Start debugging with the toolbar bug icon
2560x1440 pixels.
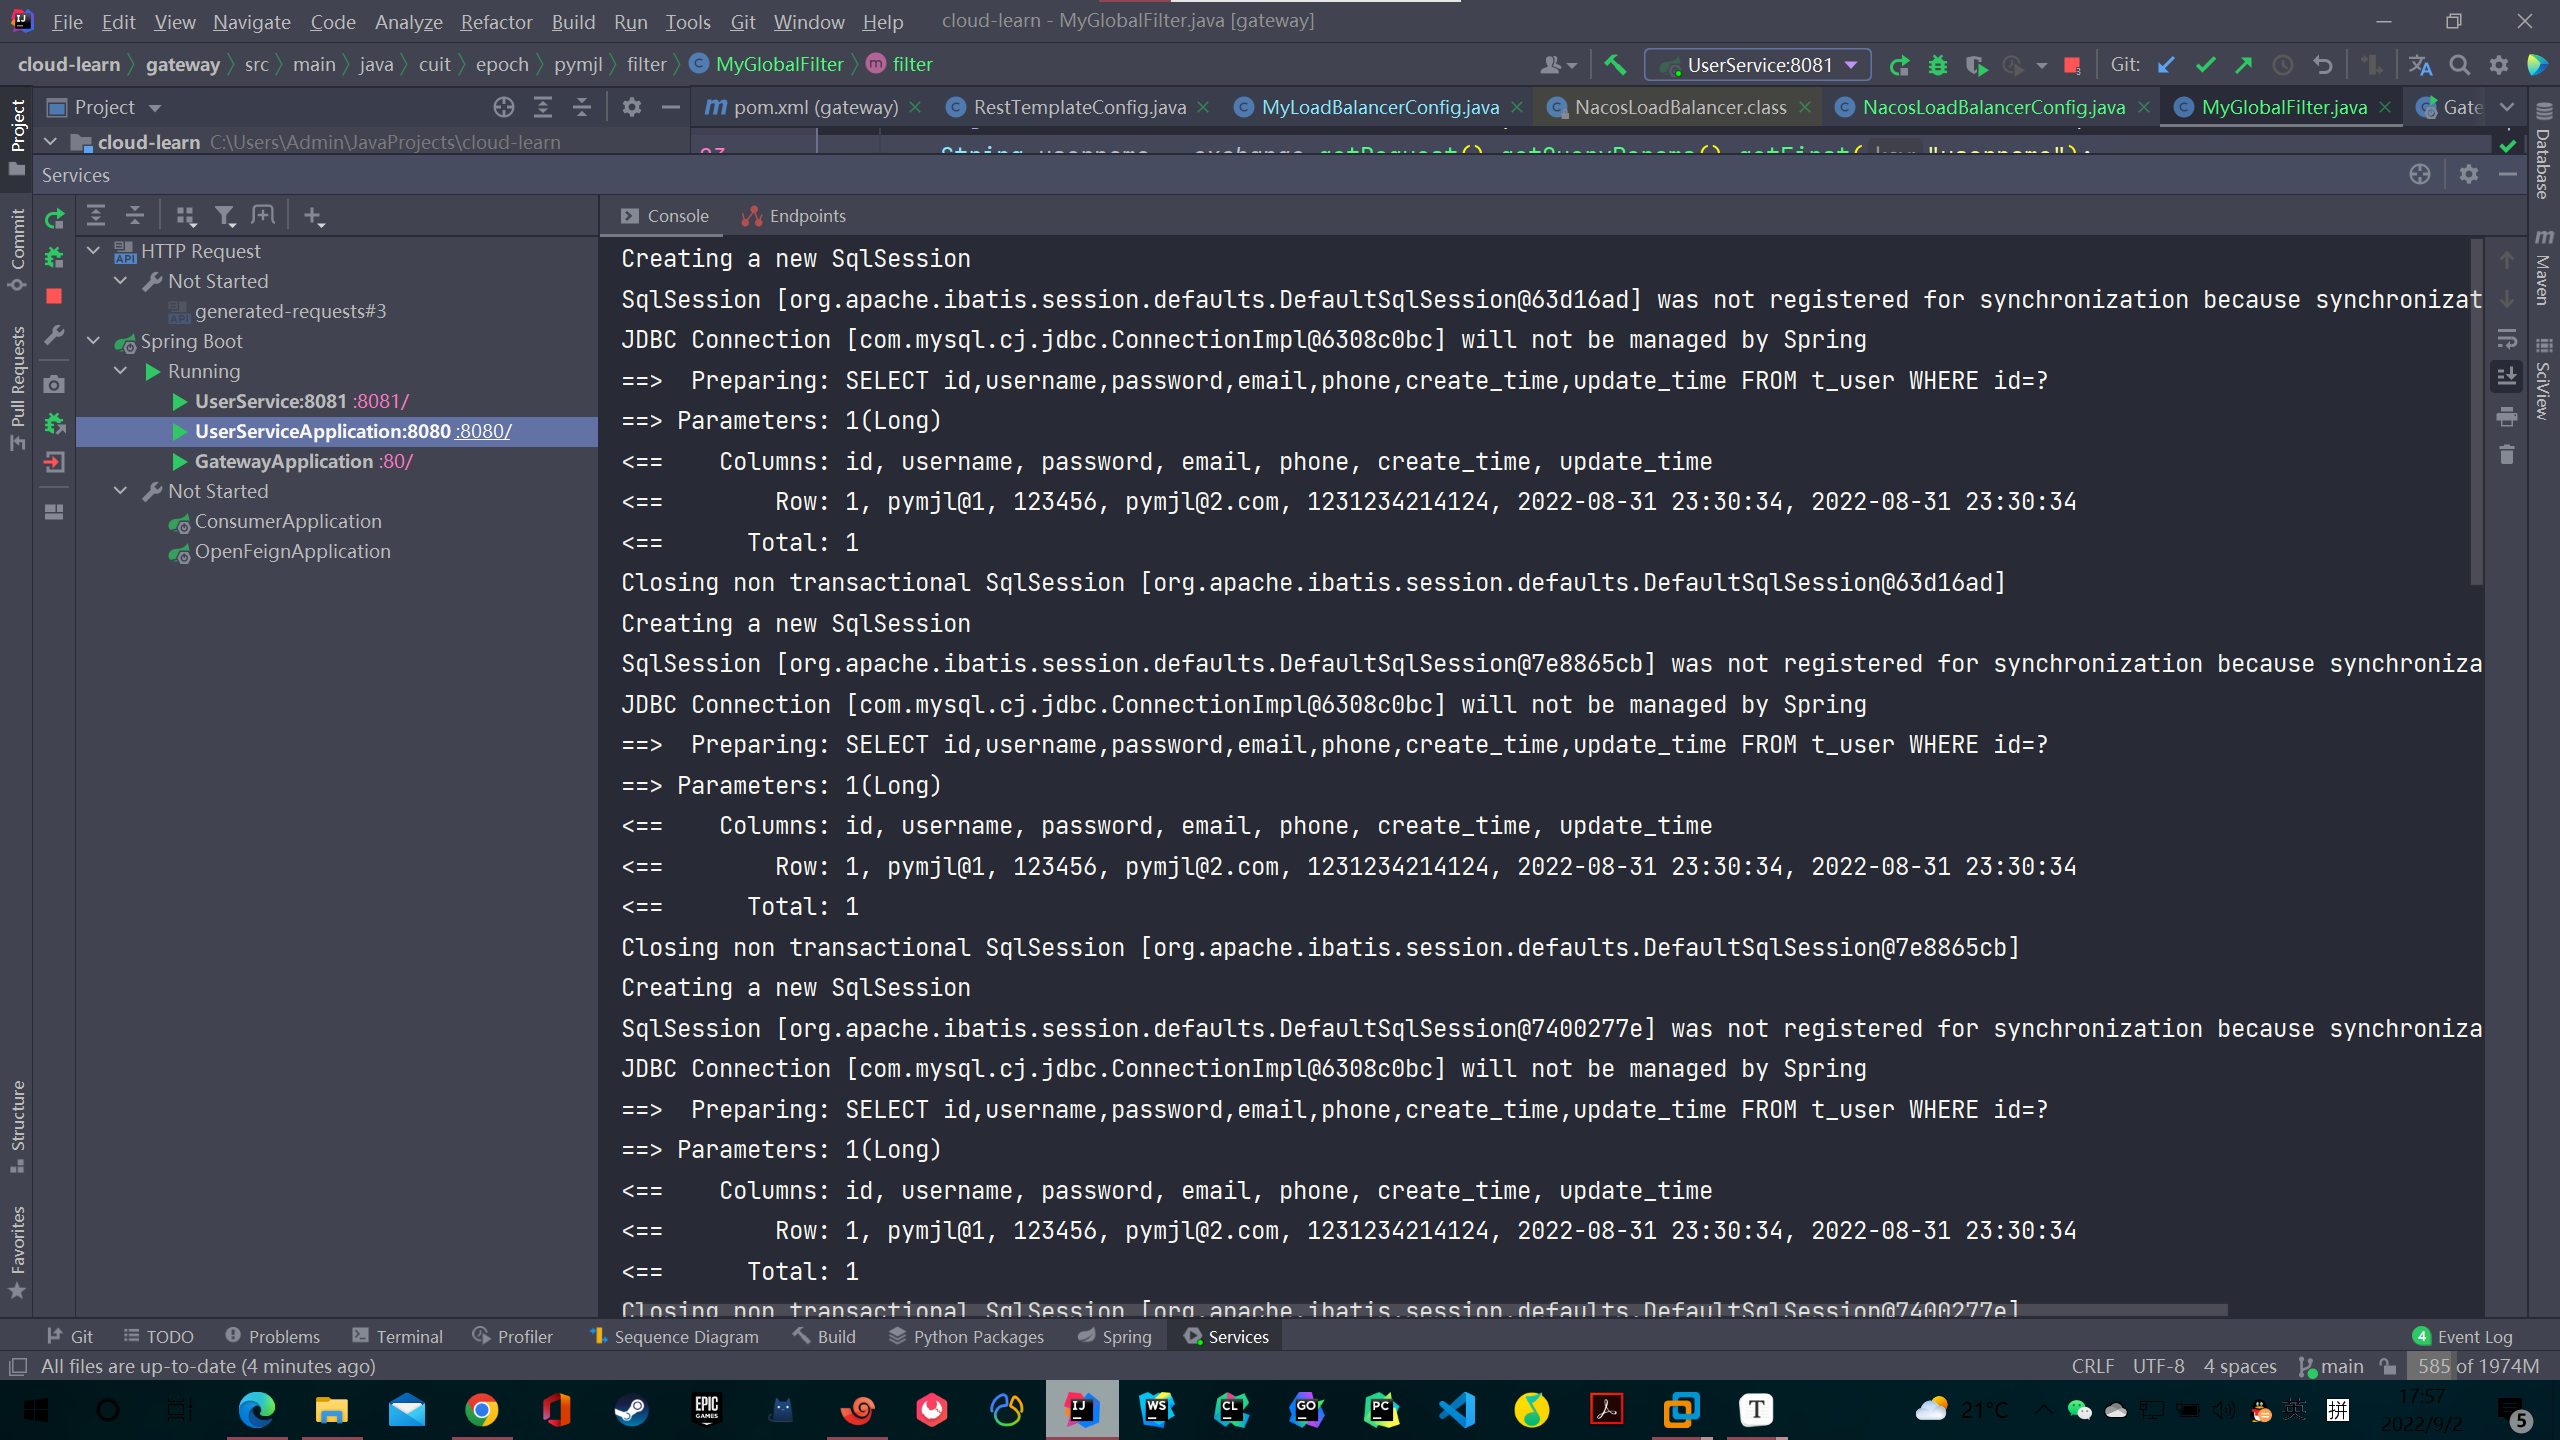(x=1937, y=65)
